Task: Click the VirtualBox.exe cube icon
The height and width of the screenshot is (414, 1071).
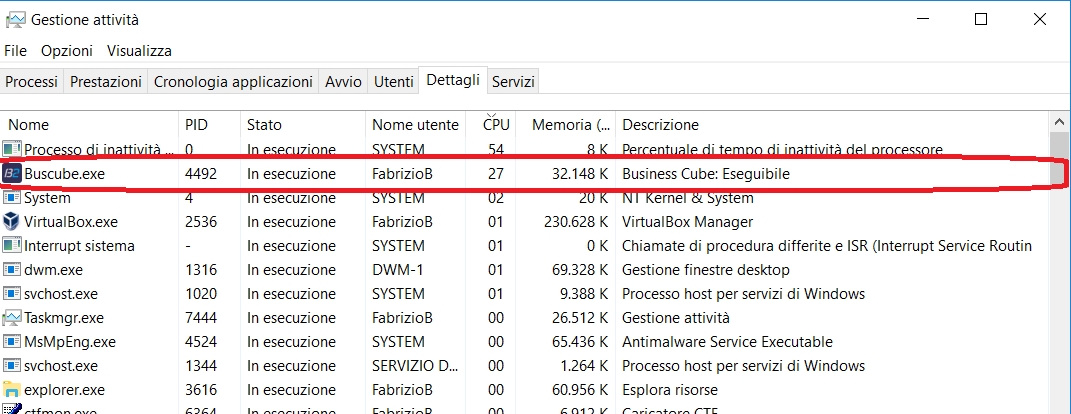Action: click(13, 222)
